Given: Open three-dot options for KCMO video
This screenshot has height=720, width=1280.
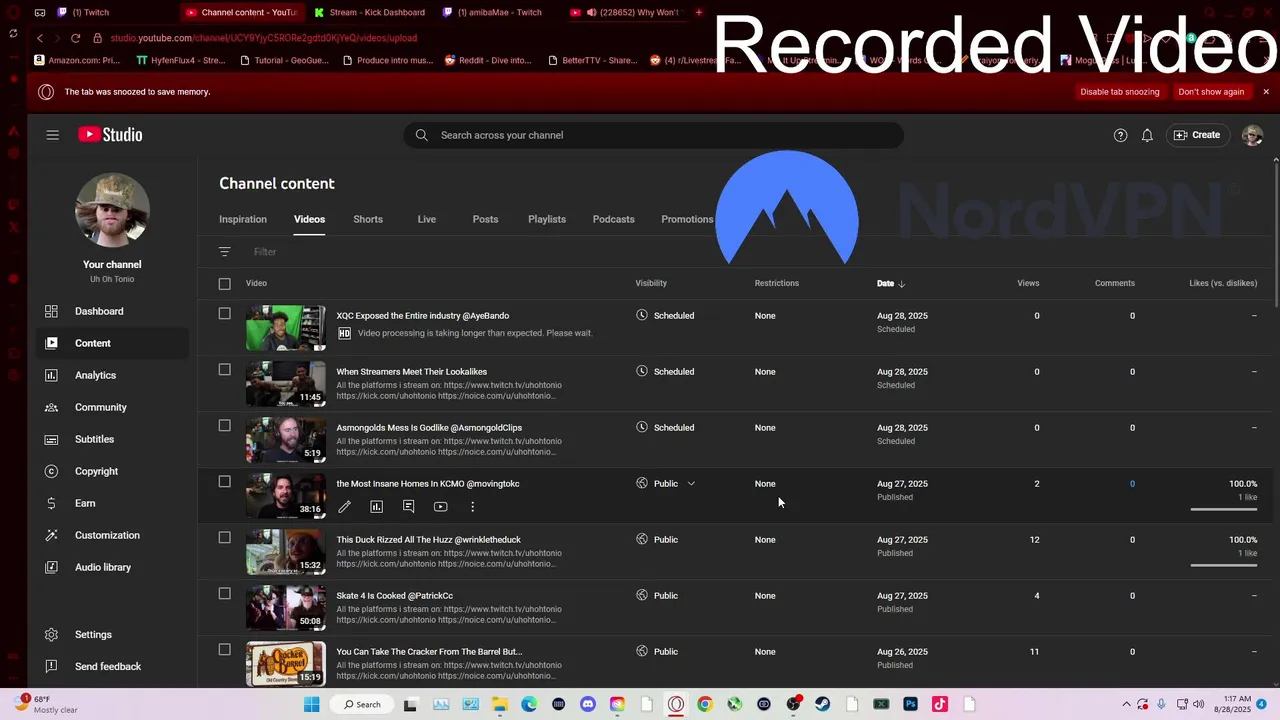Looking at the screenshot, I should point(472,507).
